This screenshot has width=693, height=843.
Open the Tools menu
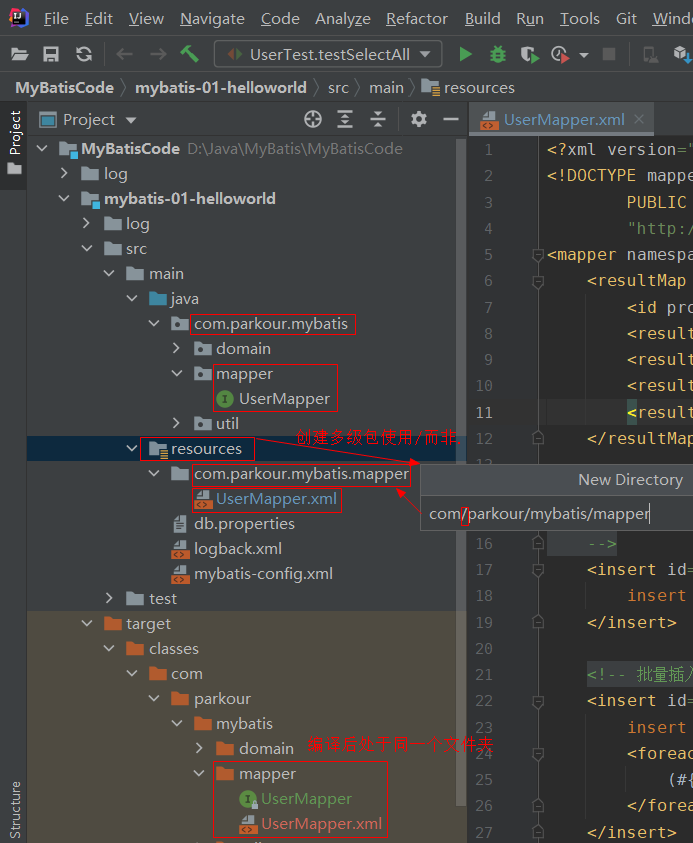coord(580,19)
